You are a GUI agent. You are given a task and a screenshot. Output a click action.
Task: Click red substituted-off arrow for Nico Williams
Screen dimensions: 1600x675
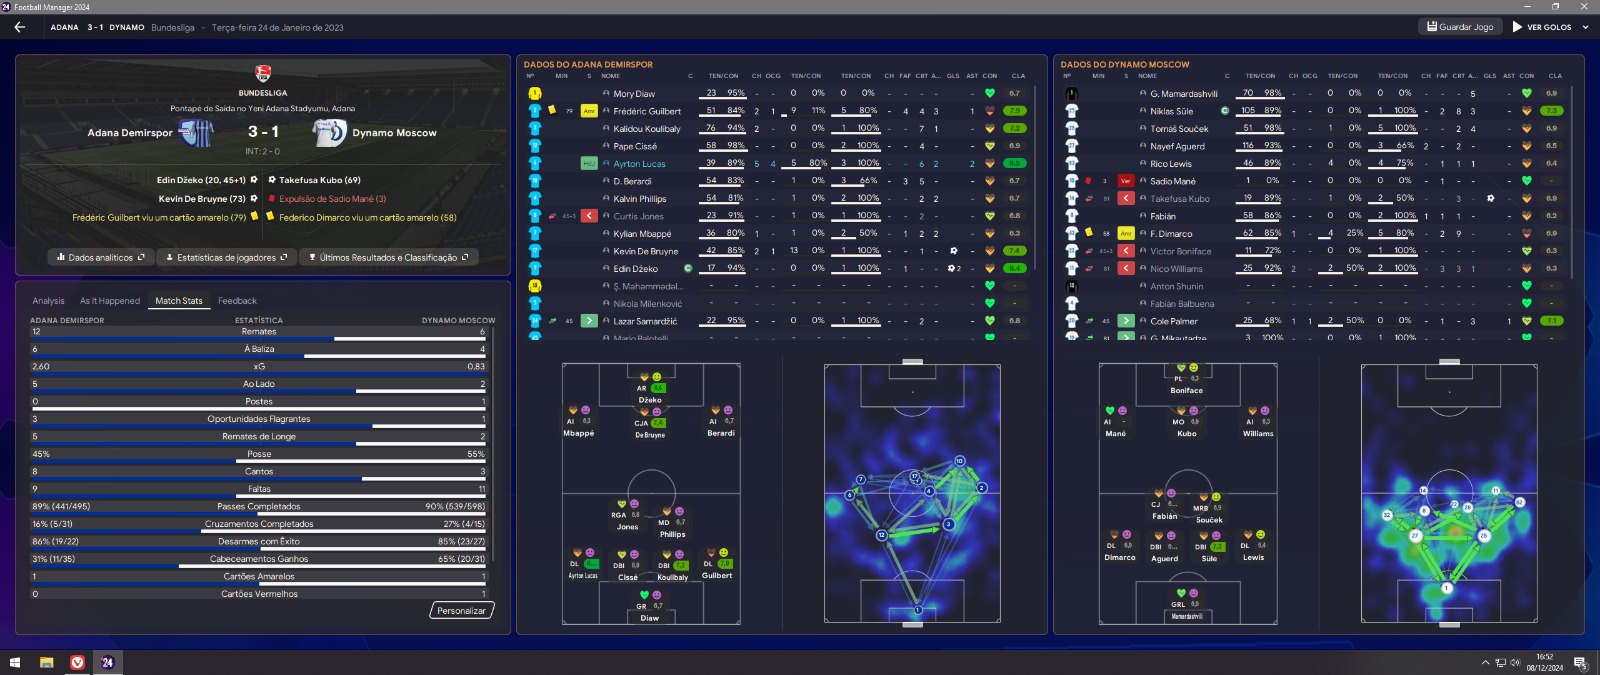pyautogui.click(x=1126, y=268)
